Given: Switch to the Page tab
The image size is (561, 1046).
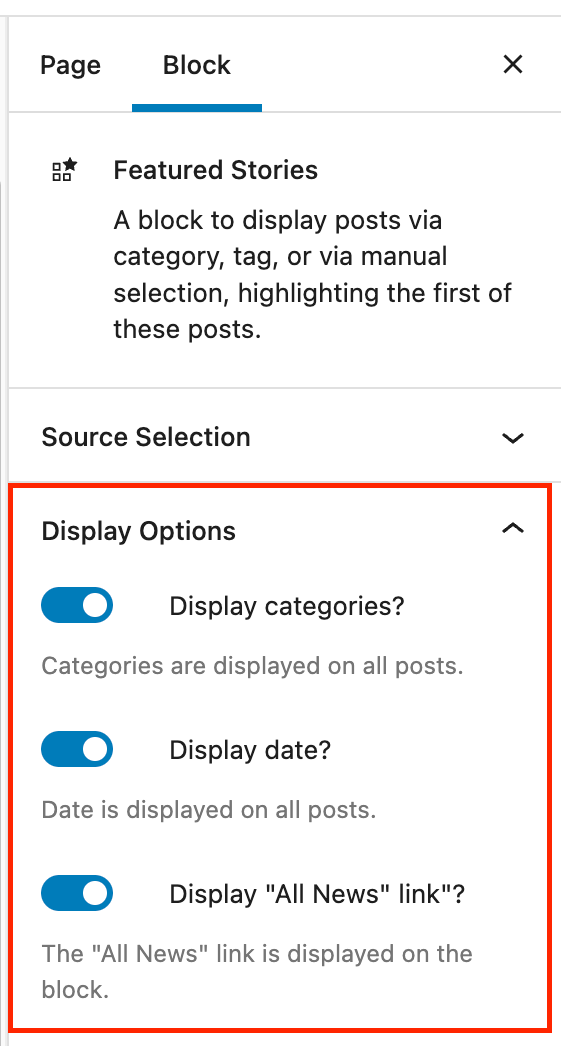Looking at the screenshot, I should pos(71,65).
